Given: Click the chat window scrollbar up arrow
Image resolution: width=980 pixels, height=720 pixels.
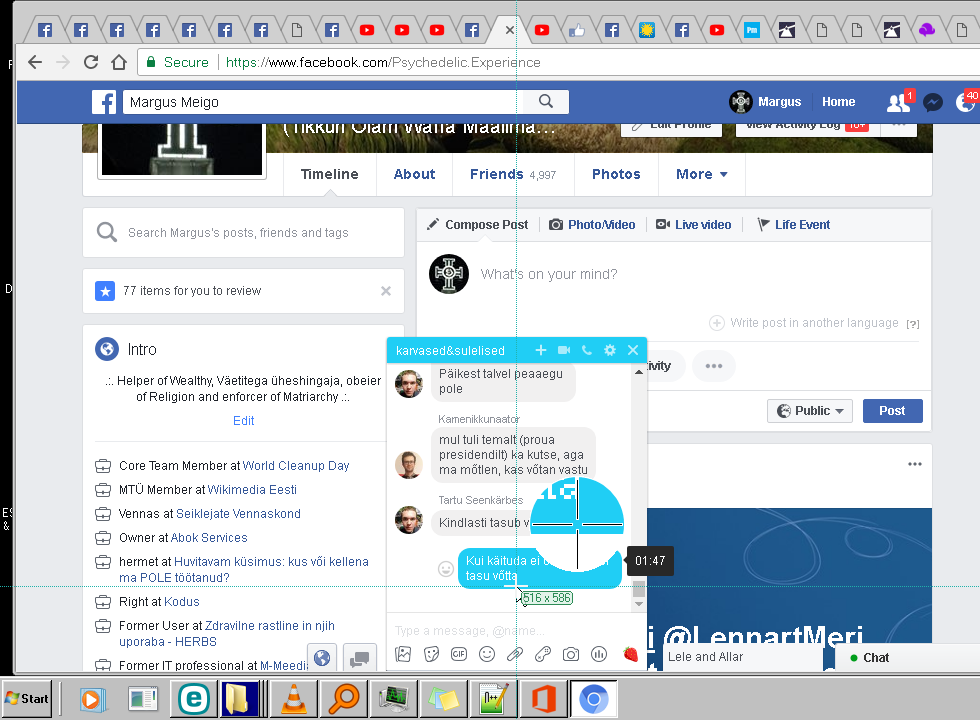Looking at the screenshot, I should 639,372.
